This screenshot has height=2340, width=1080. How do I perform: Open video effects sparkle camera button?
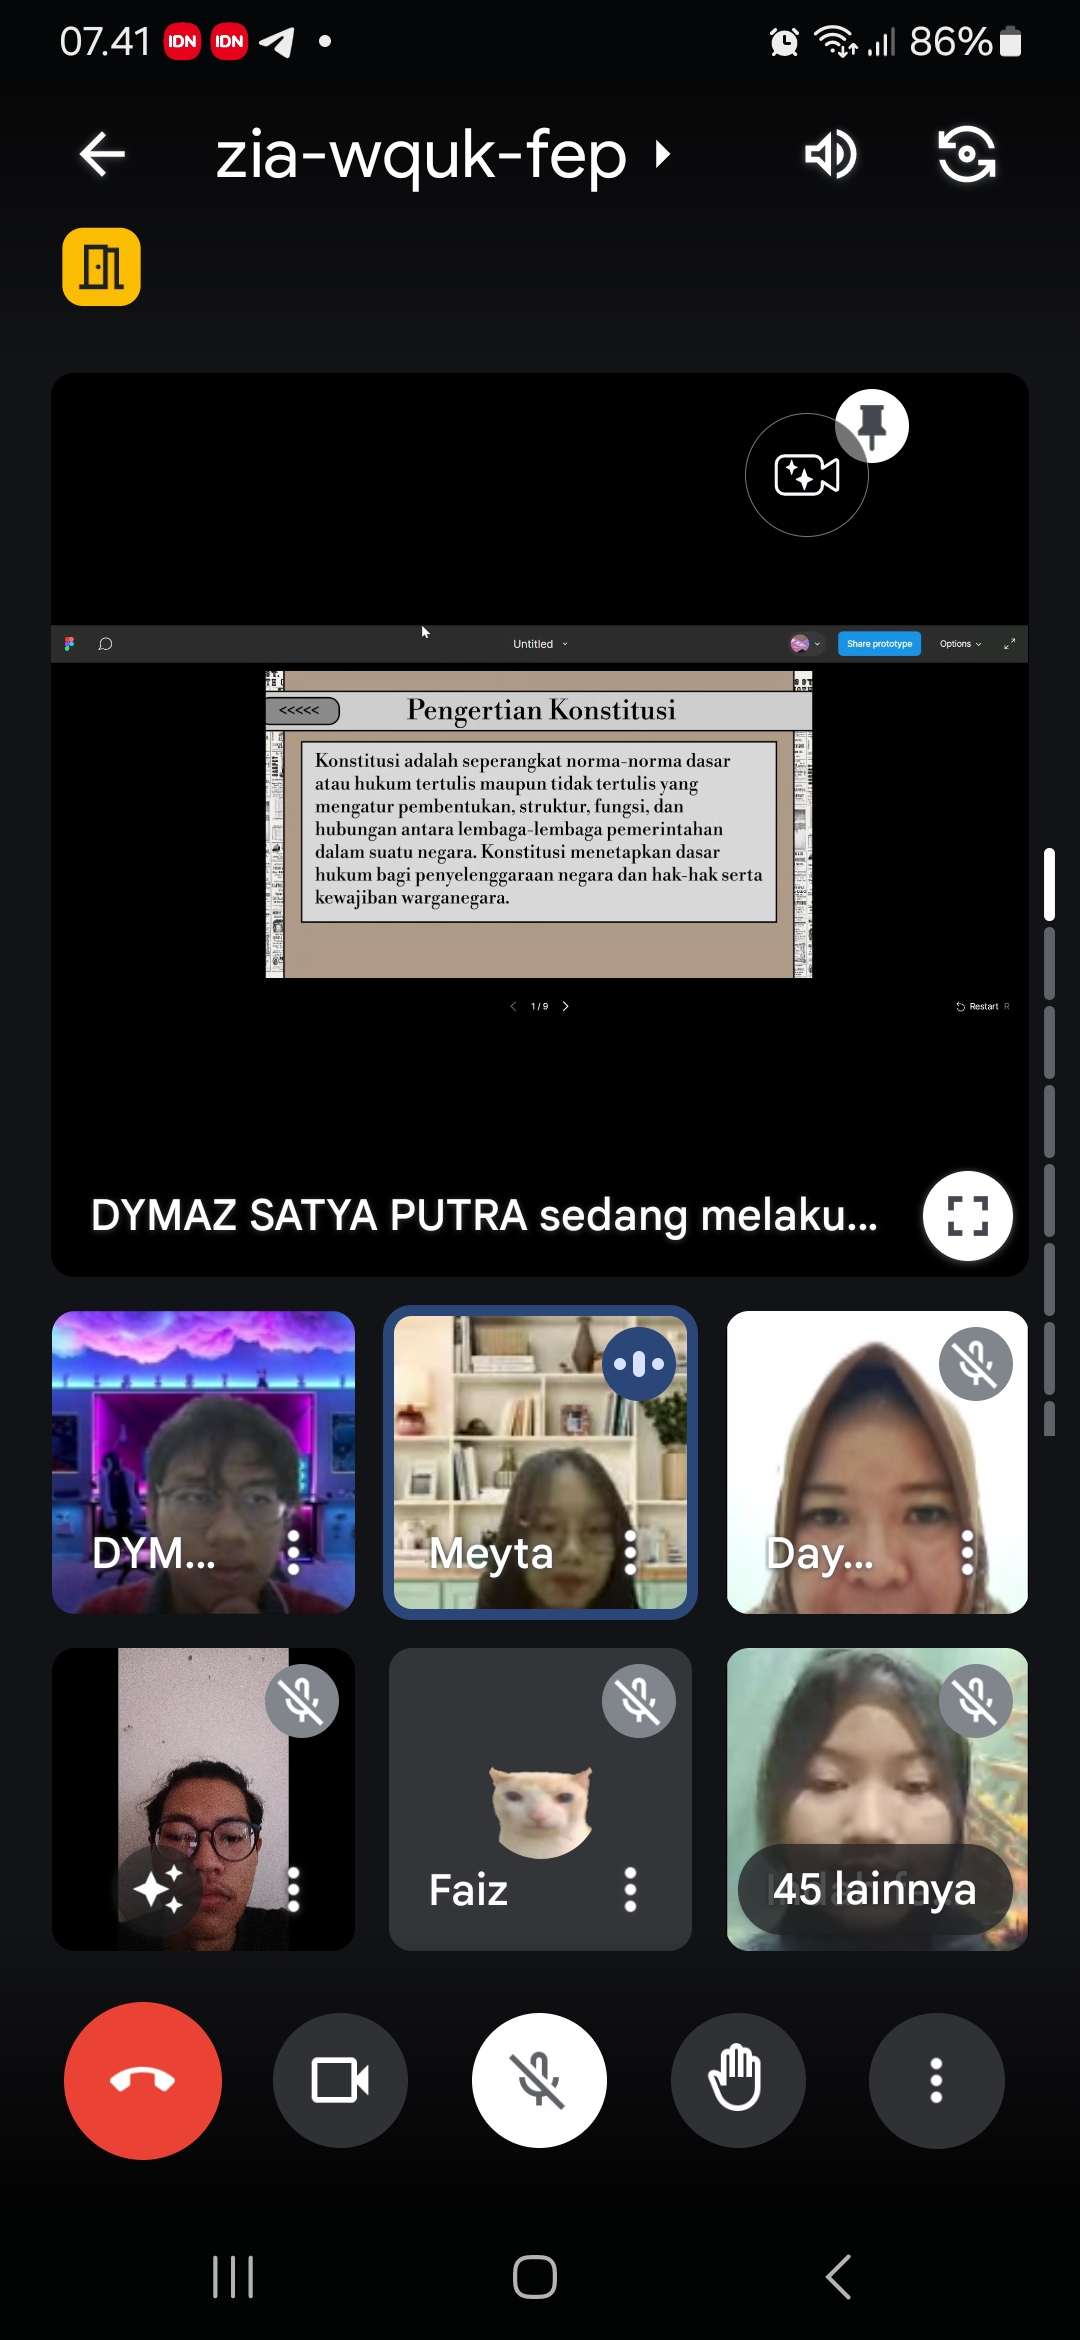click(806, 476)
